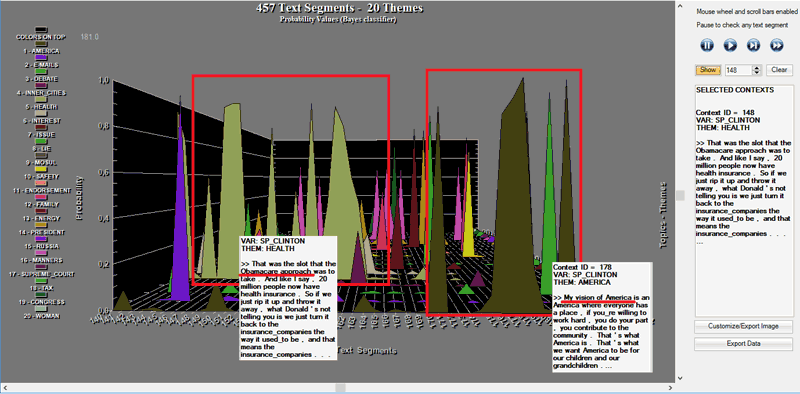
Task: Click the vertical scrollbar up arrow
Action: pos(679,6)
